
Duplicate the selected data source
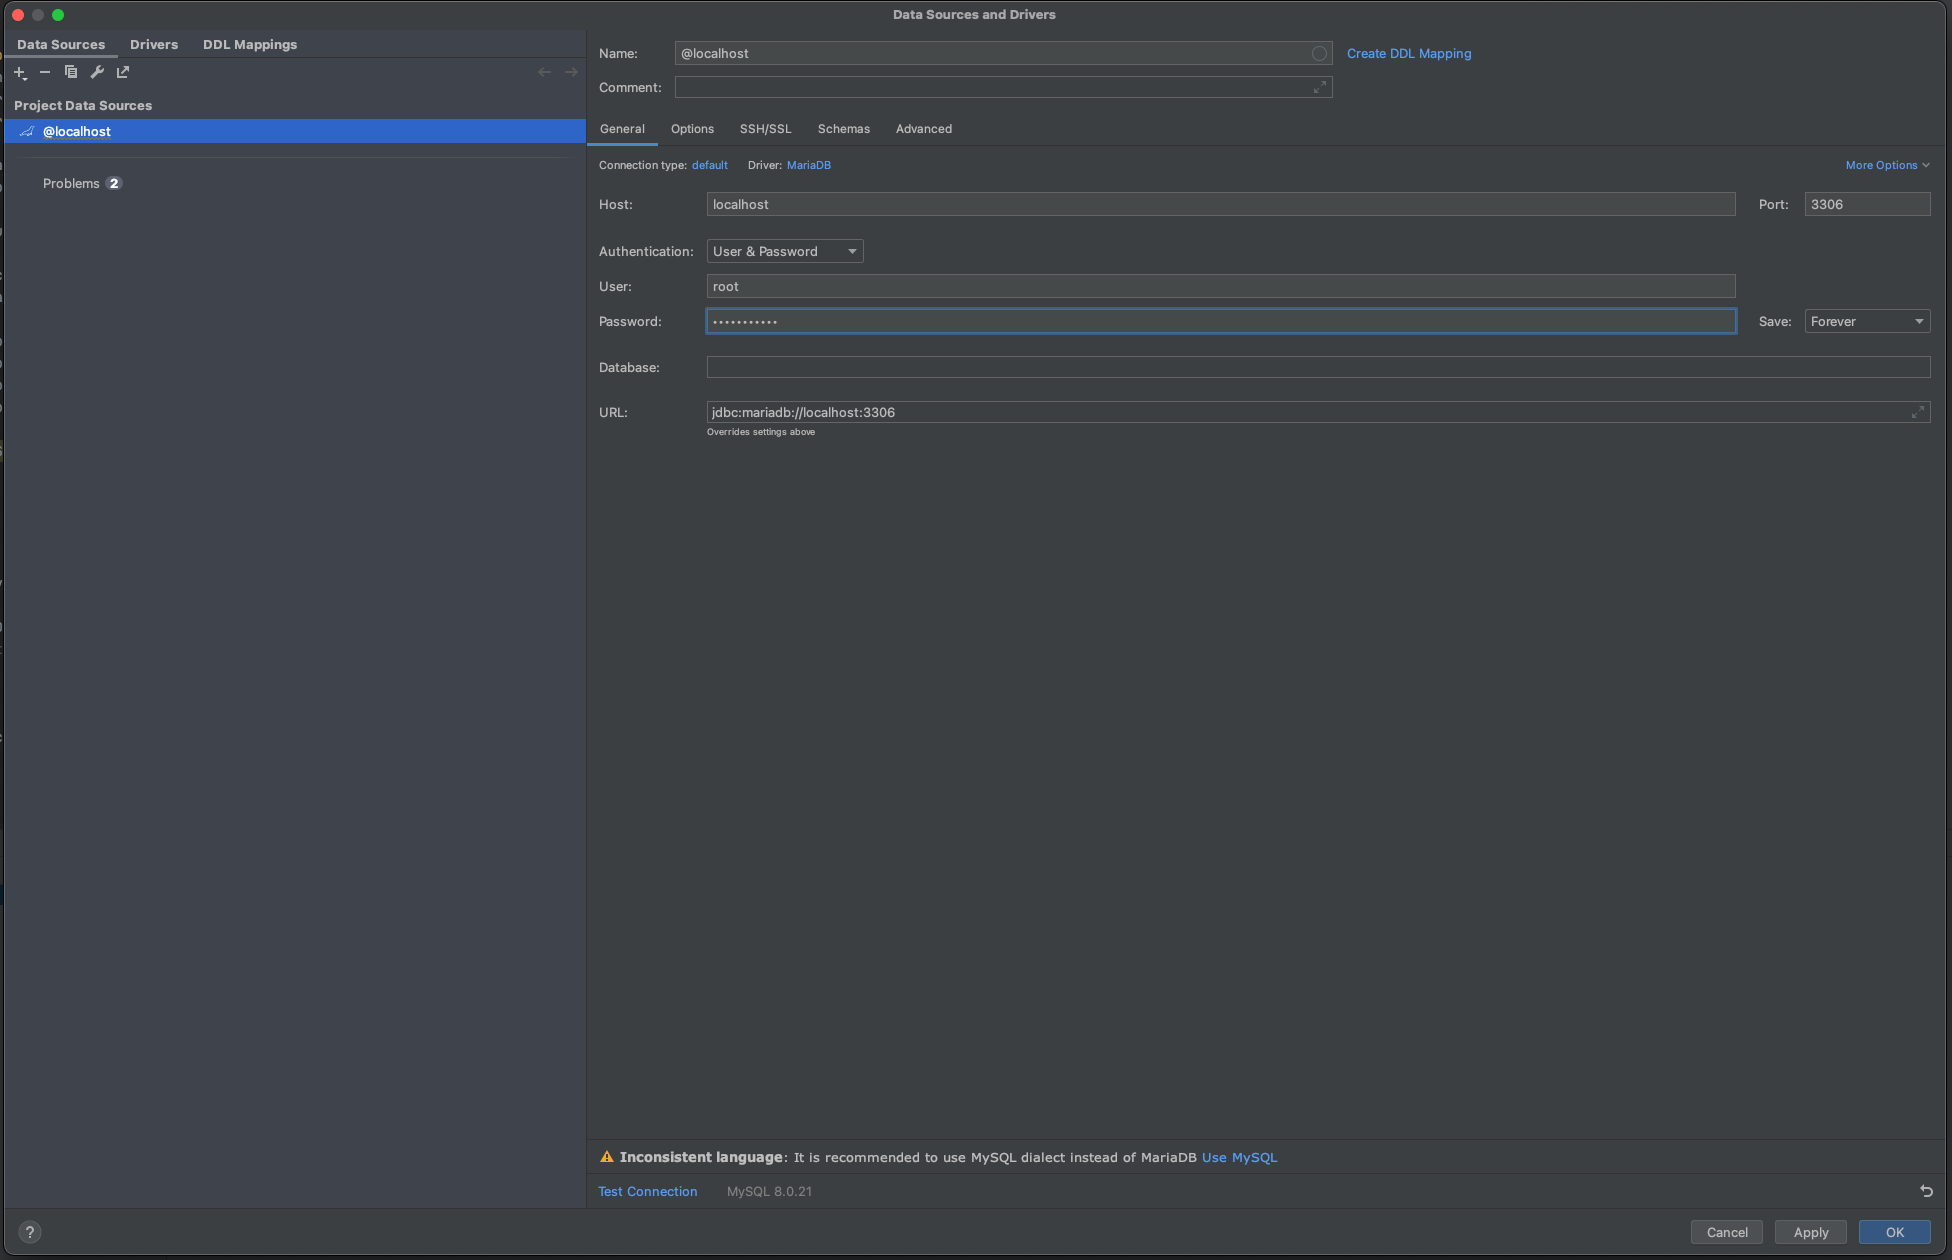tap(71, 72)
